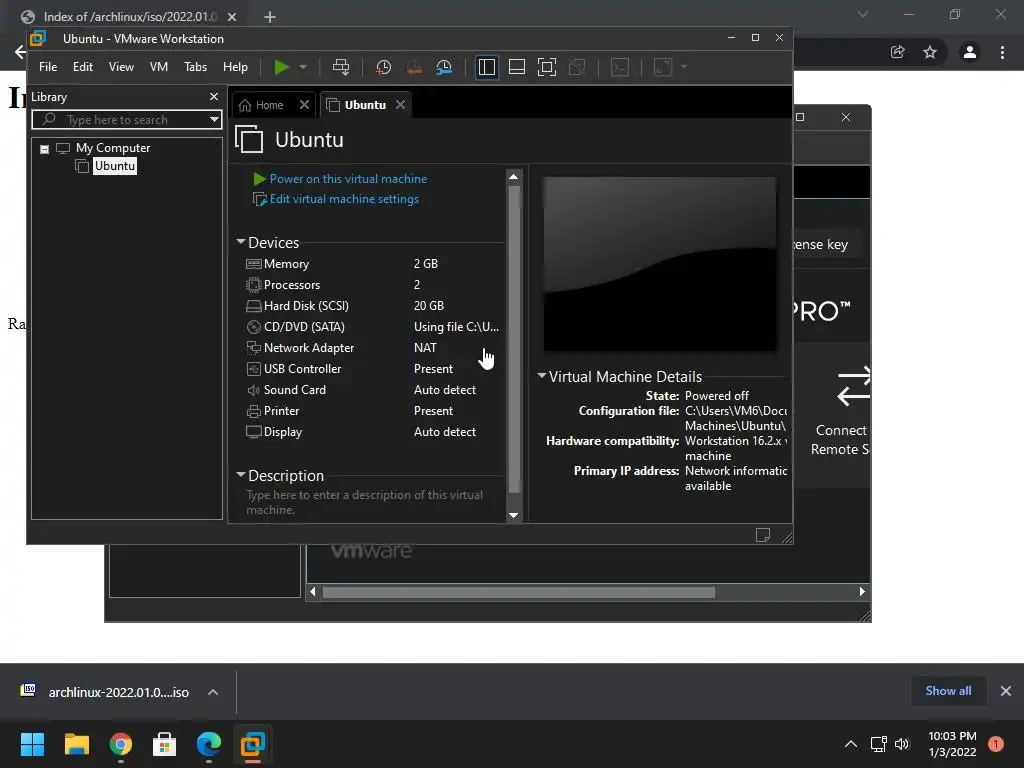Open the Help menu

[x=235, y=67]
